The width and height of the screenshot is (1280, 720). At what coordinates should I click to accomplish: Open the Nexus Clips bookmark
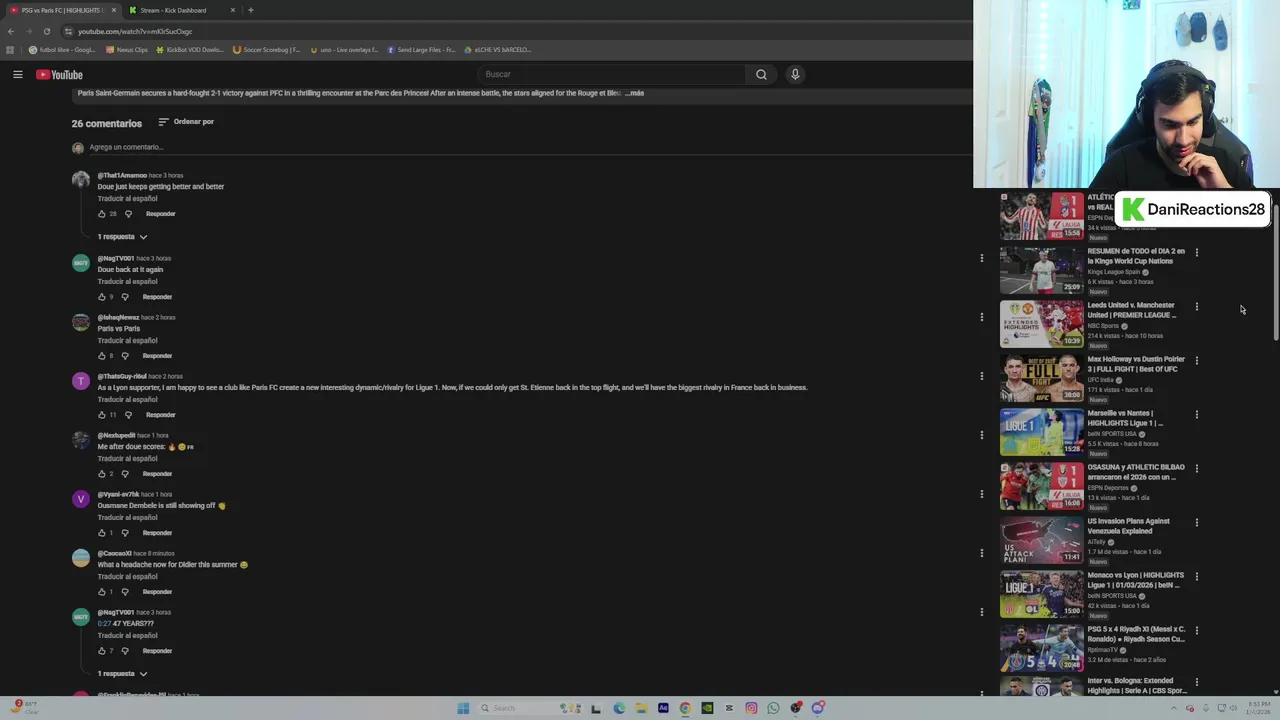coord(126,50)
